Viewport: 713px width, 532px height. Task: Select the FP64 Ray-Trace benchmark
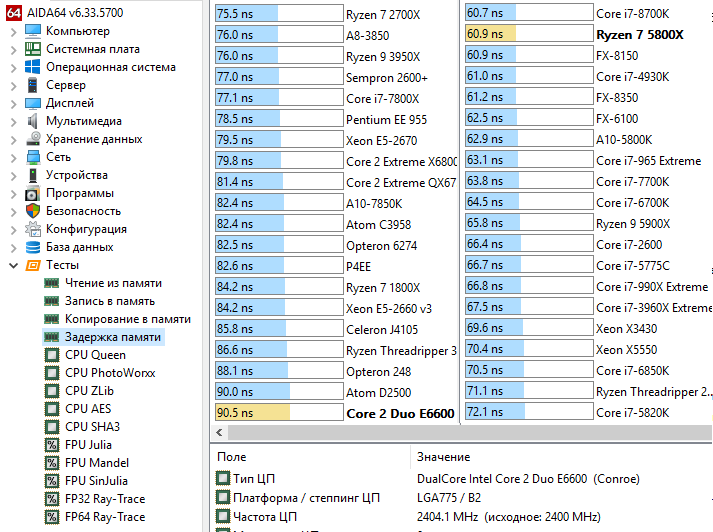(x=104, y=517)
